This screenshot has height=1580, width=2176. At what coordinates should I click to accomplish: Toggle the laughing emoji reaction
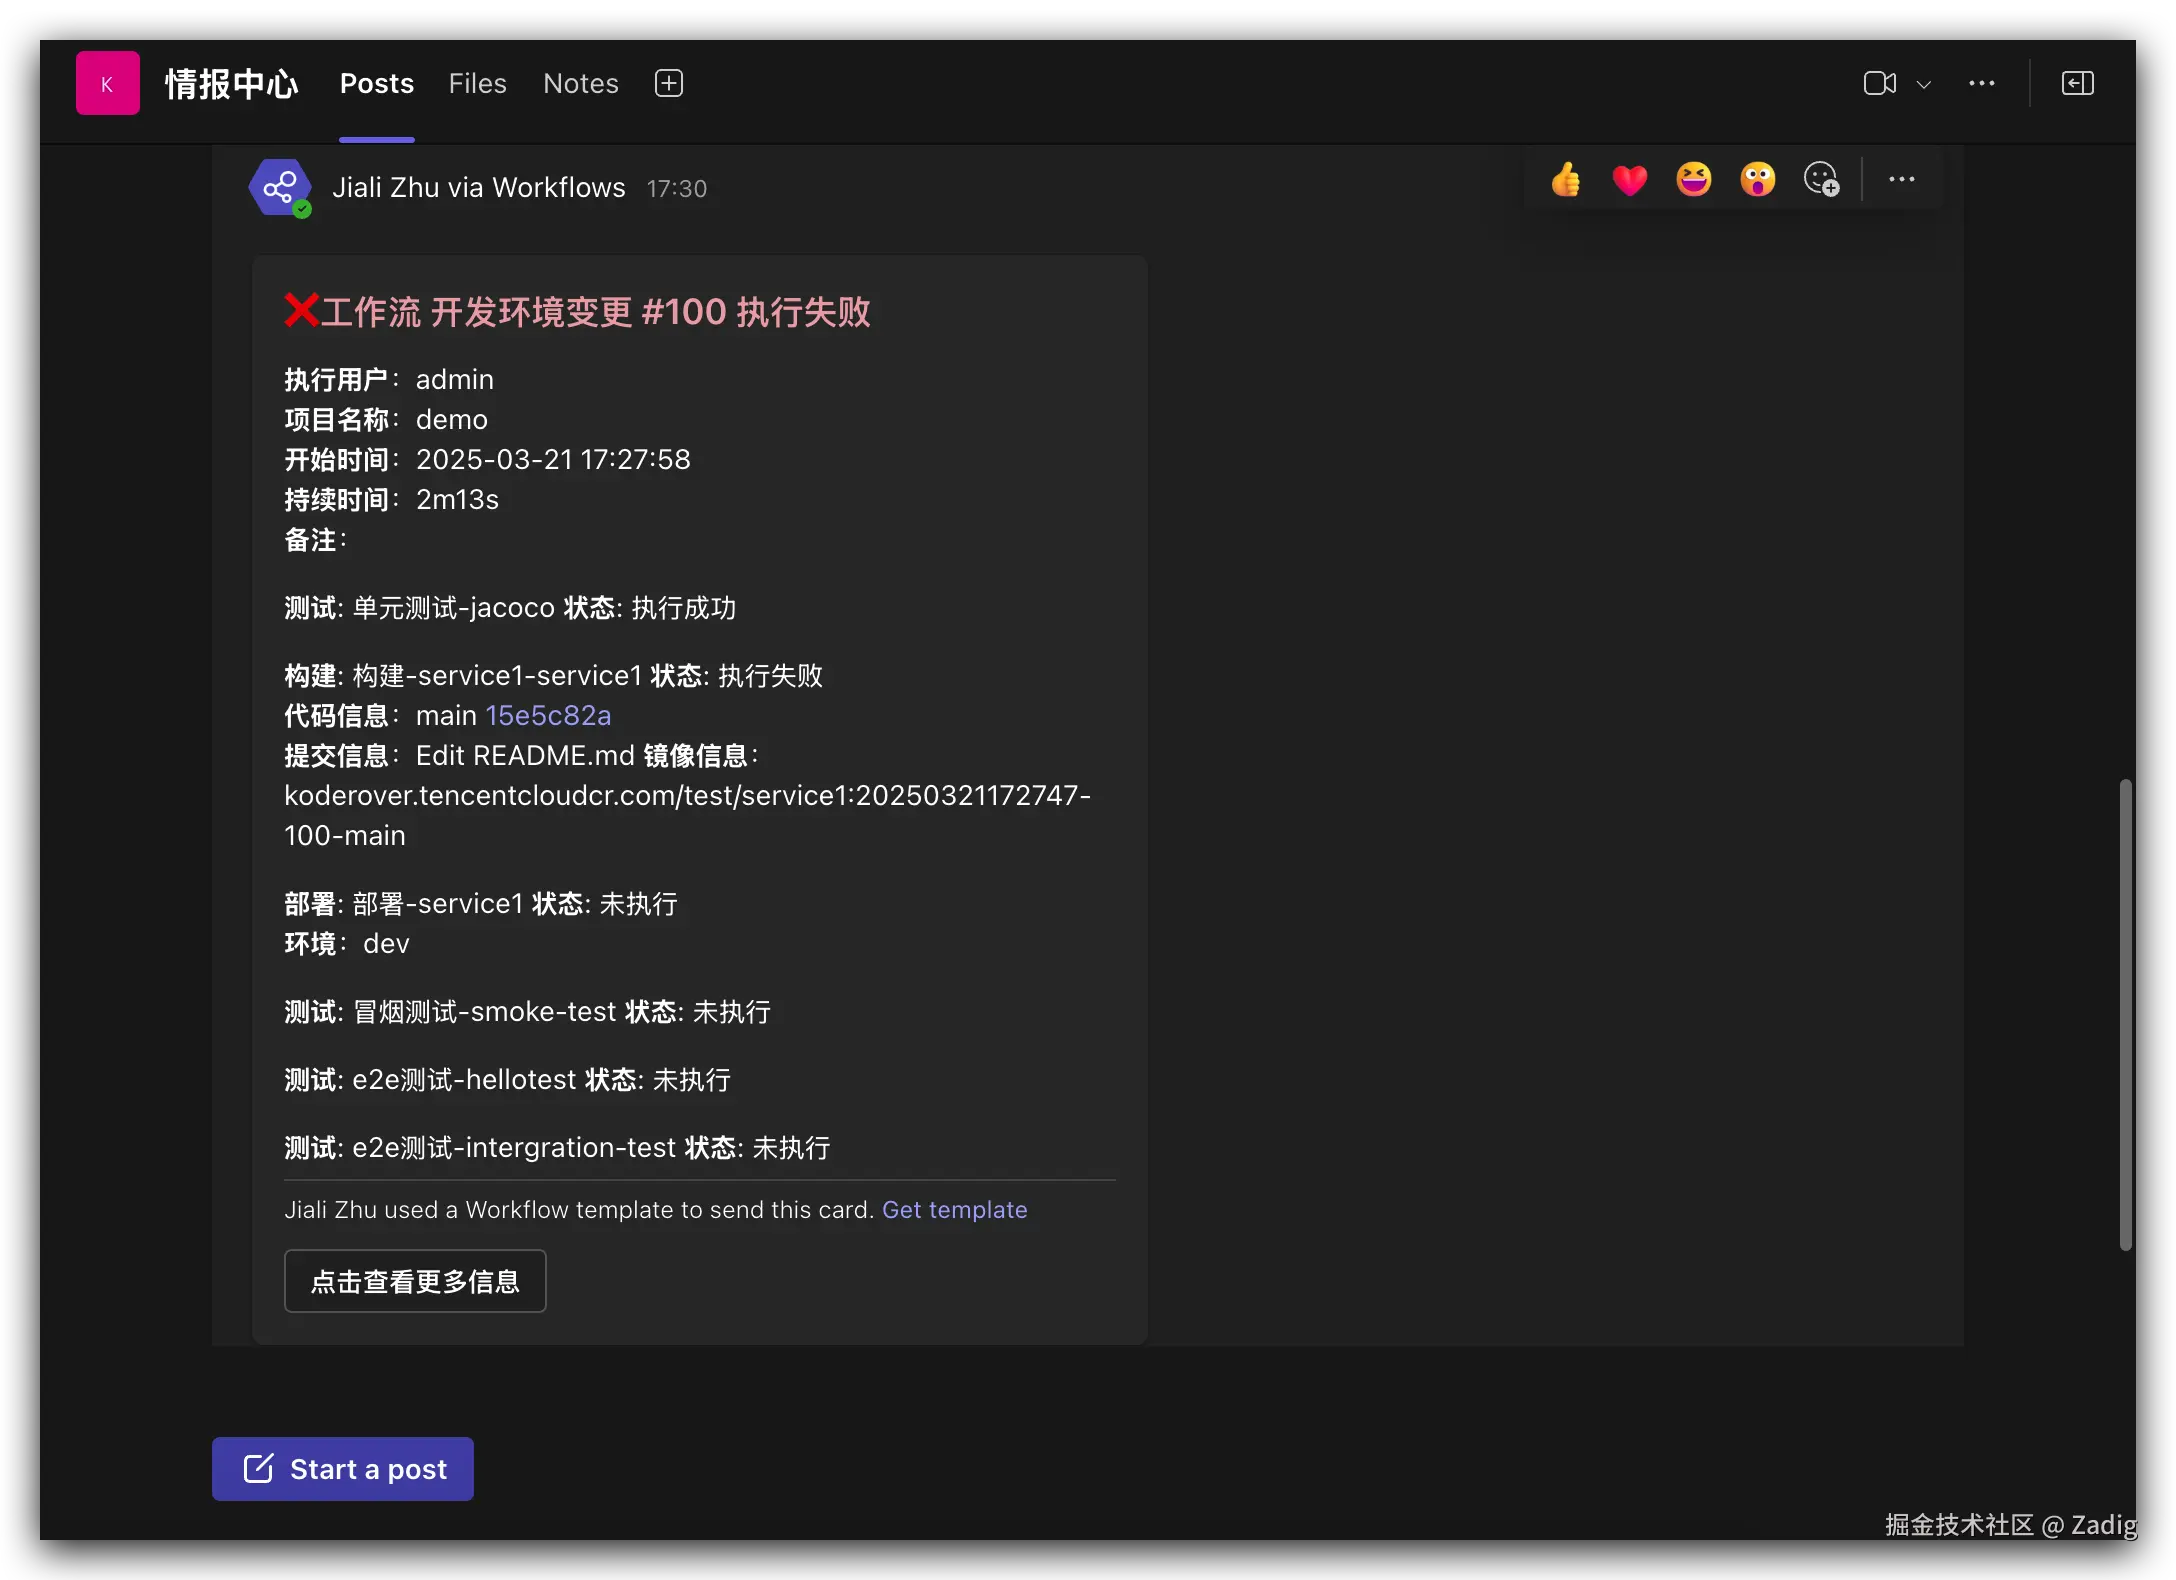tap(1693, 180)
